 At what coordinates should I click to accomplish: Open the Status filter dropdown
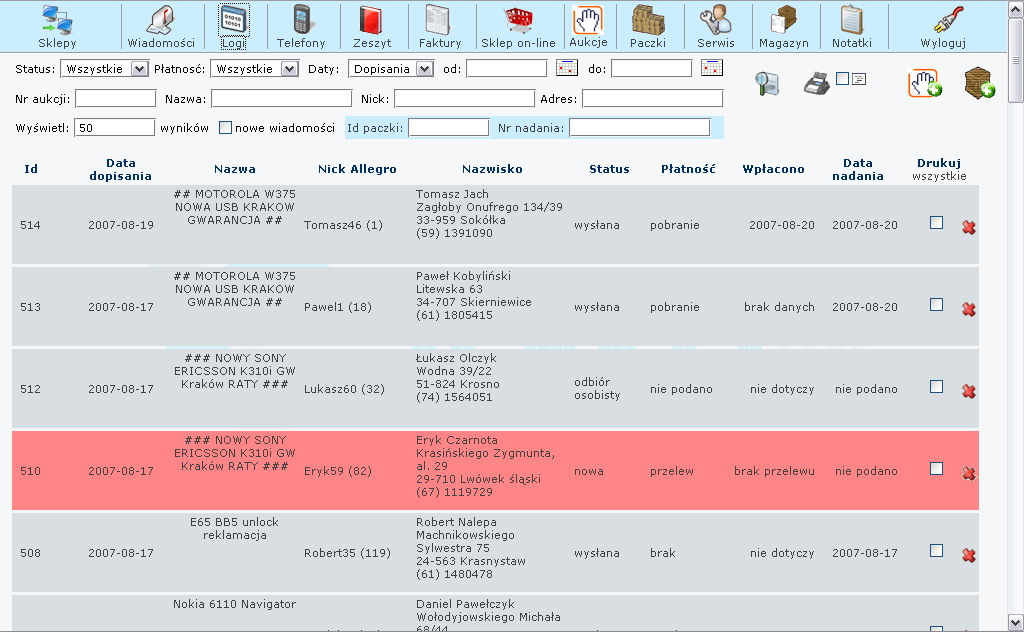pyautogui.click(x=104, y=69)
